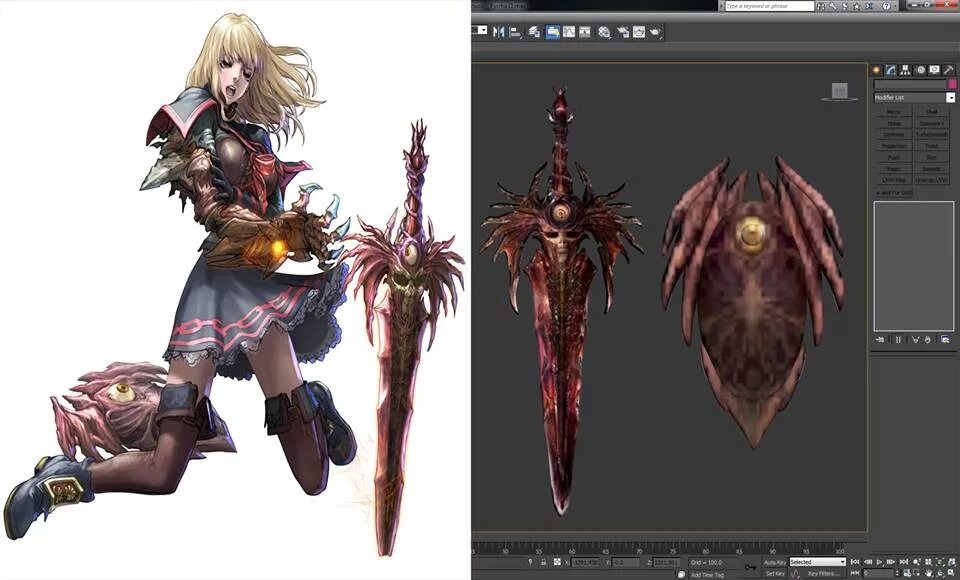Open the Modifier List dropdown arrow
The width and height of the screenshot is (960, 580).
point(951,97)
